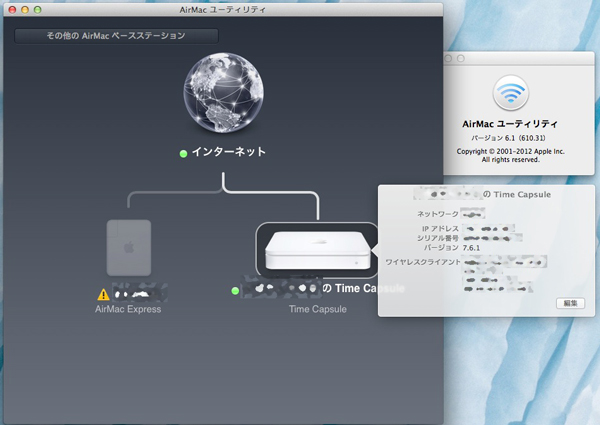The height and width of the screenshot is (425, 600).
Task: Click the green status dot beside Time Capsule name
Action: point(235,291)
